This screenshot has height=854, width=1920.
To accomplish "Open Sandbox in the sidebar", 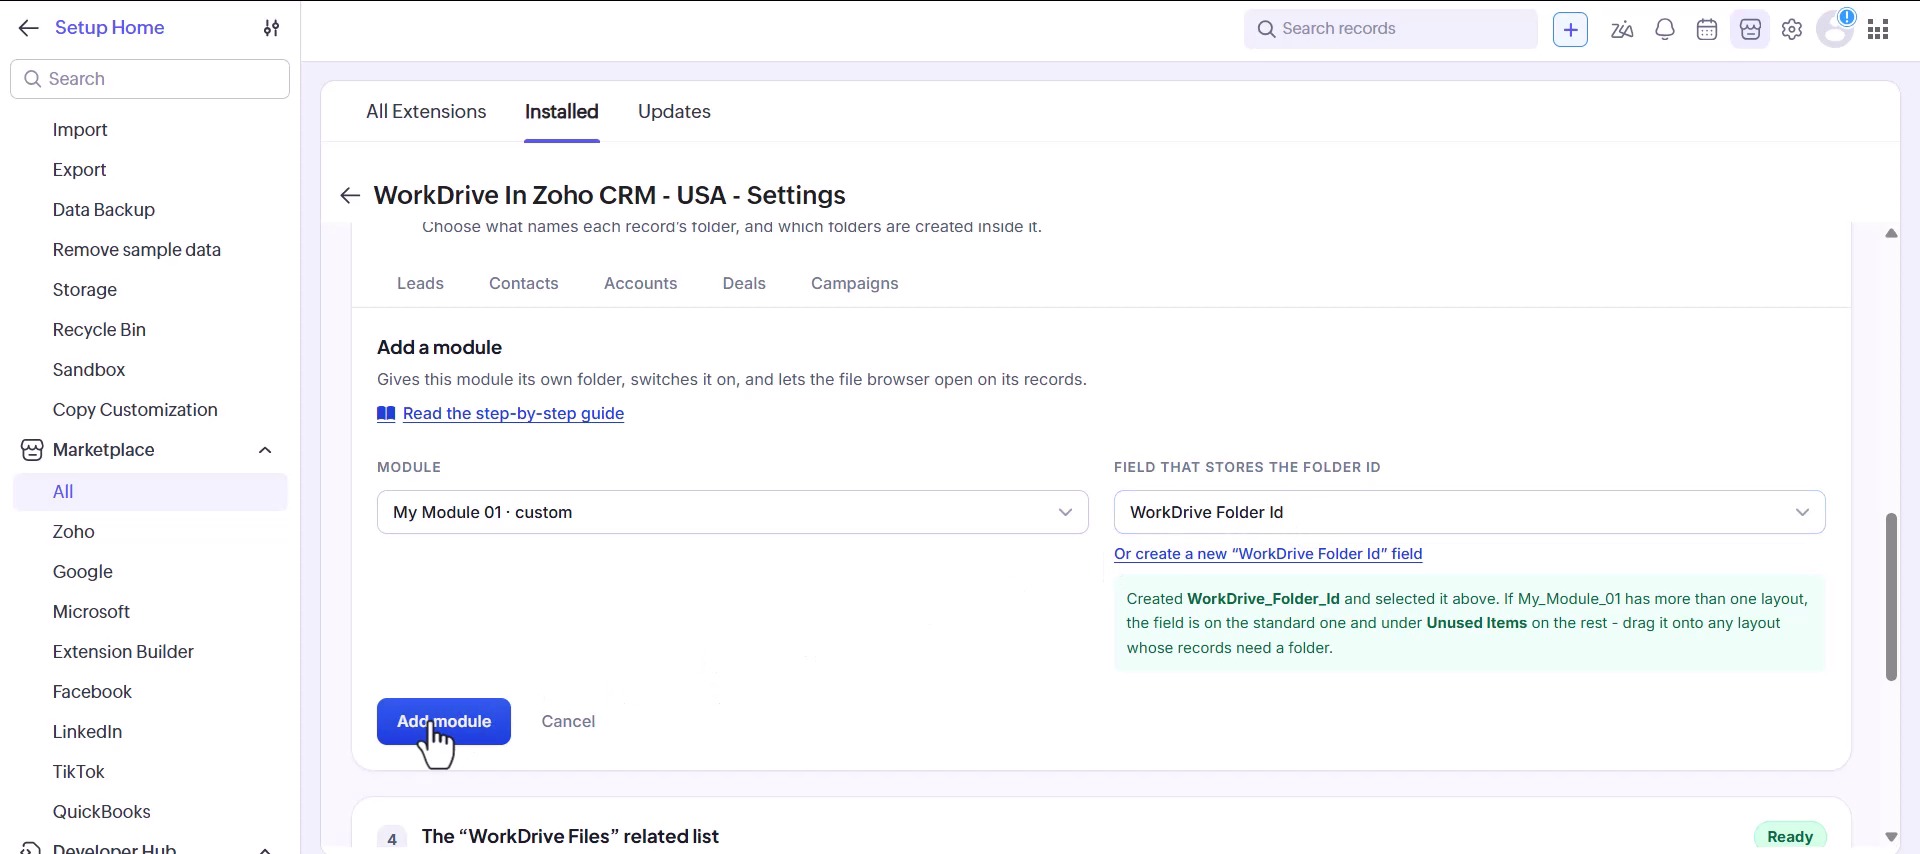I will (x=89, y=370).
